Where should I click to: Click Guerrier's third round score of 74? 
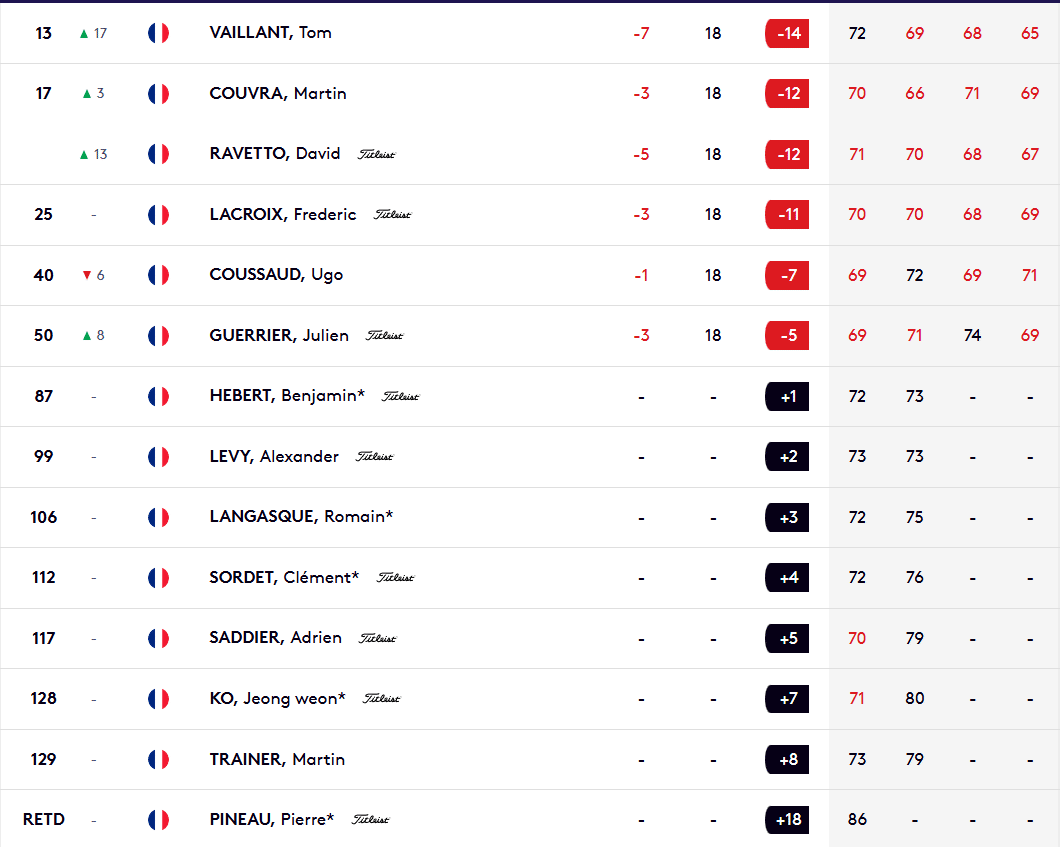[972, 336]
